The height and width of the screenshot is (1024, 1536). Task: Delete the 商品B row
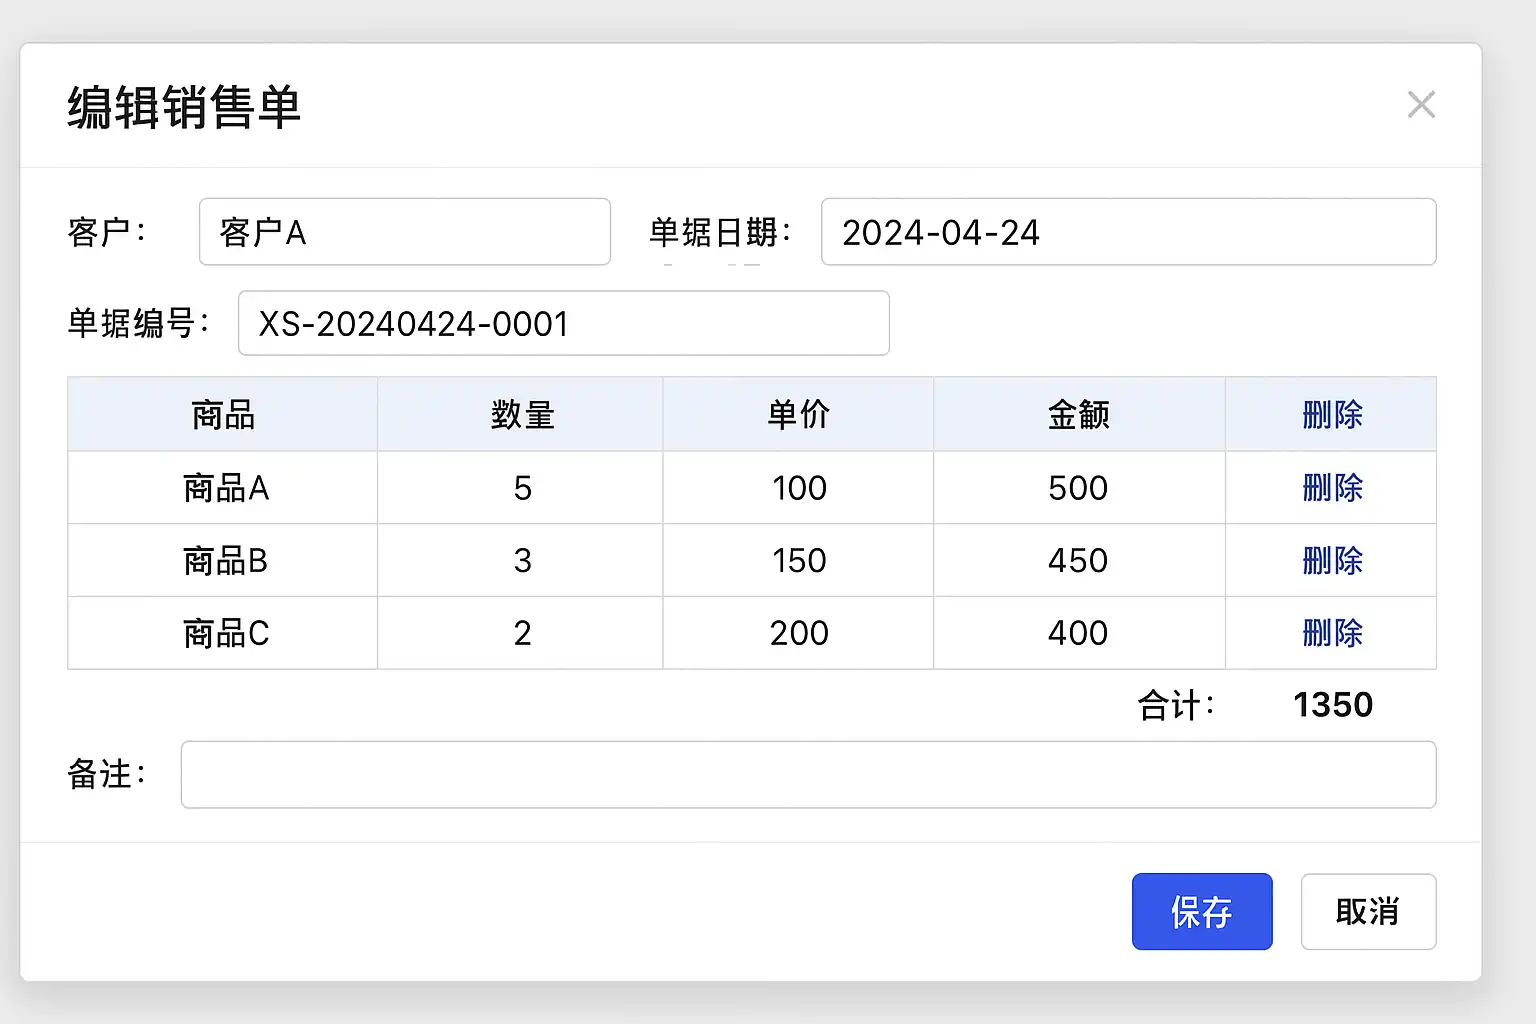(x=1332, y=561)
